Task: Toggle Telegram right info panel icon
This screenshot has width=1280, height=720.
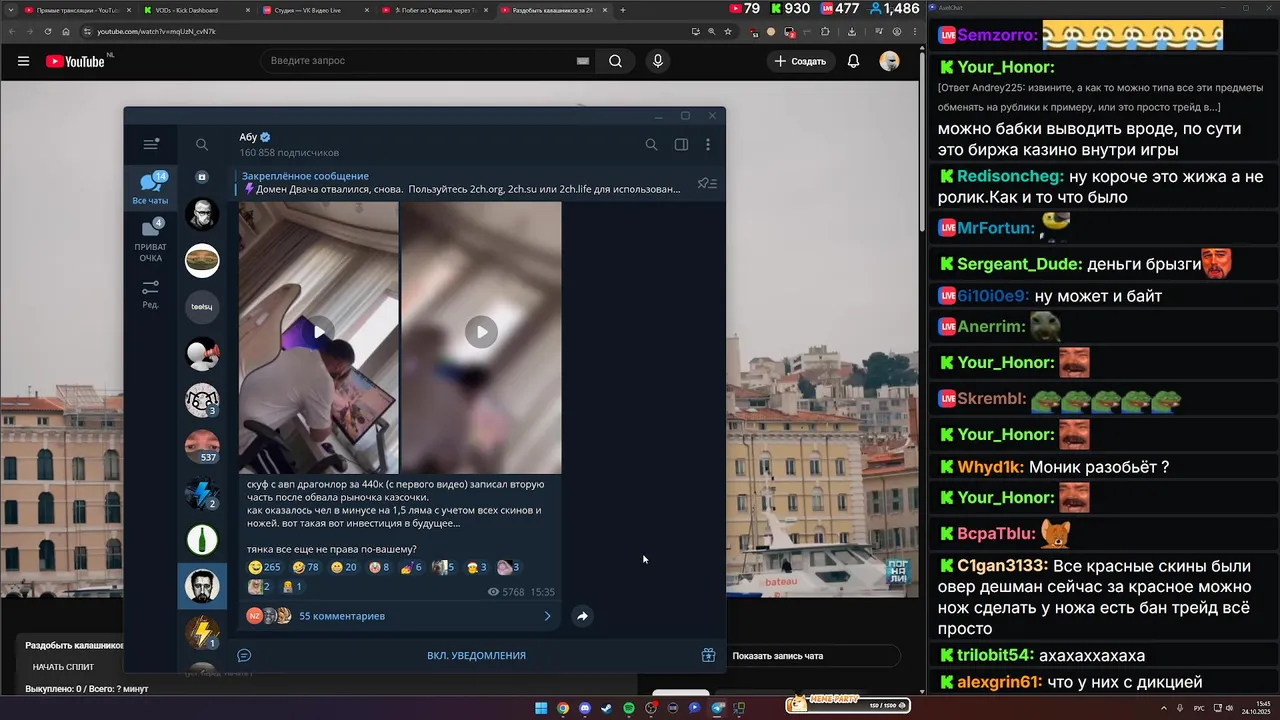Action: [681, 145]
